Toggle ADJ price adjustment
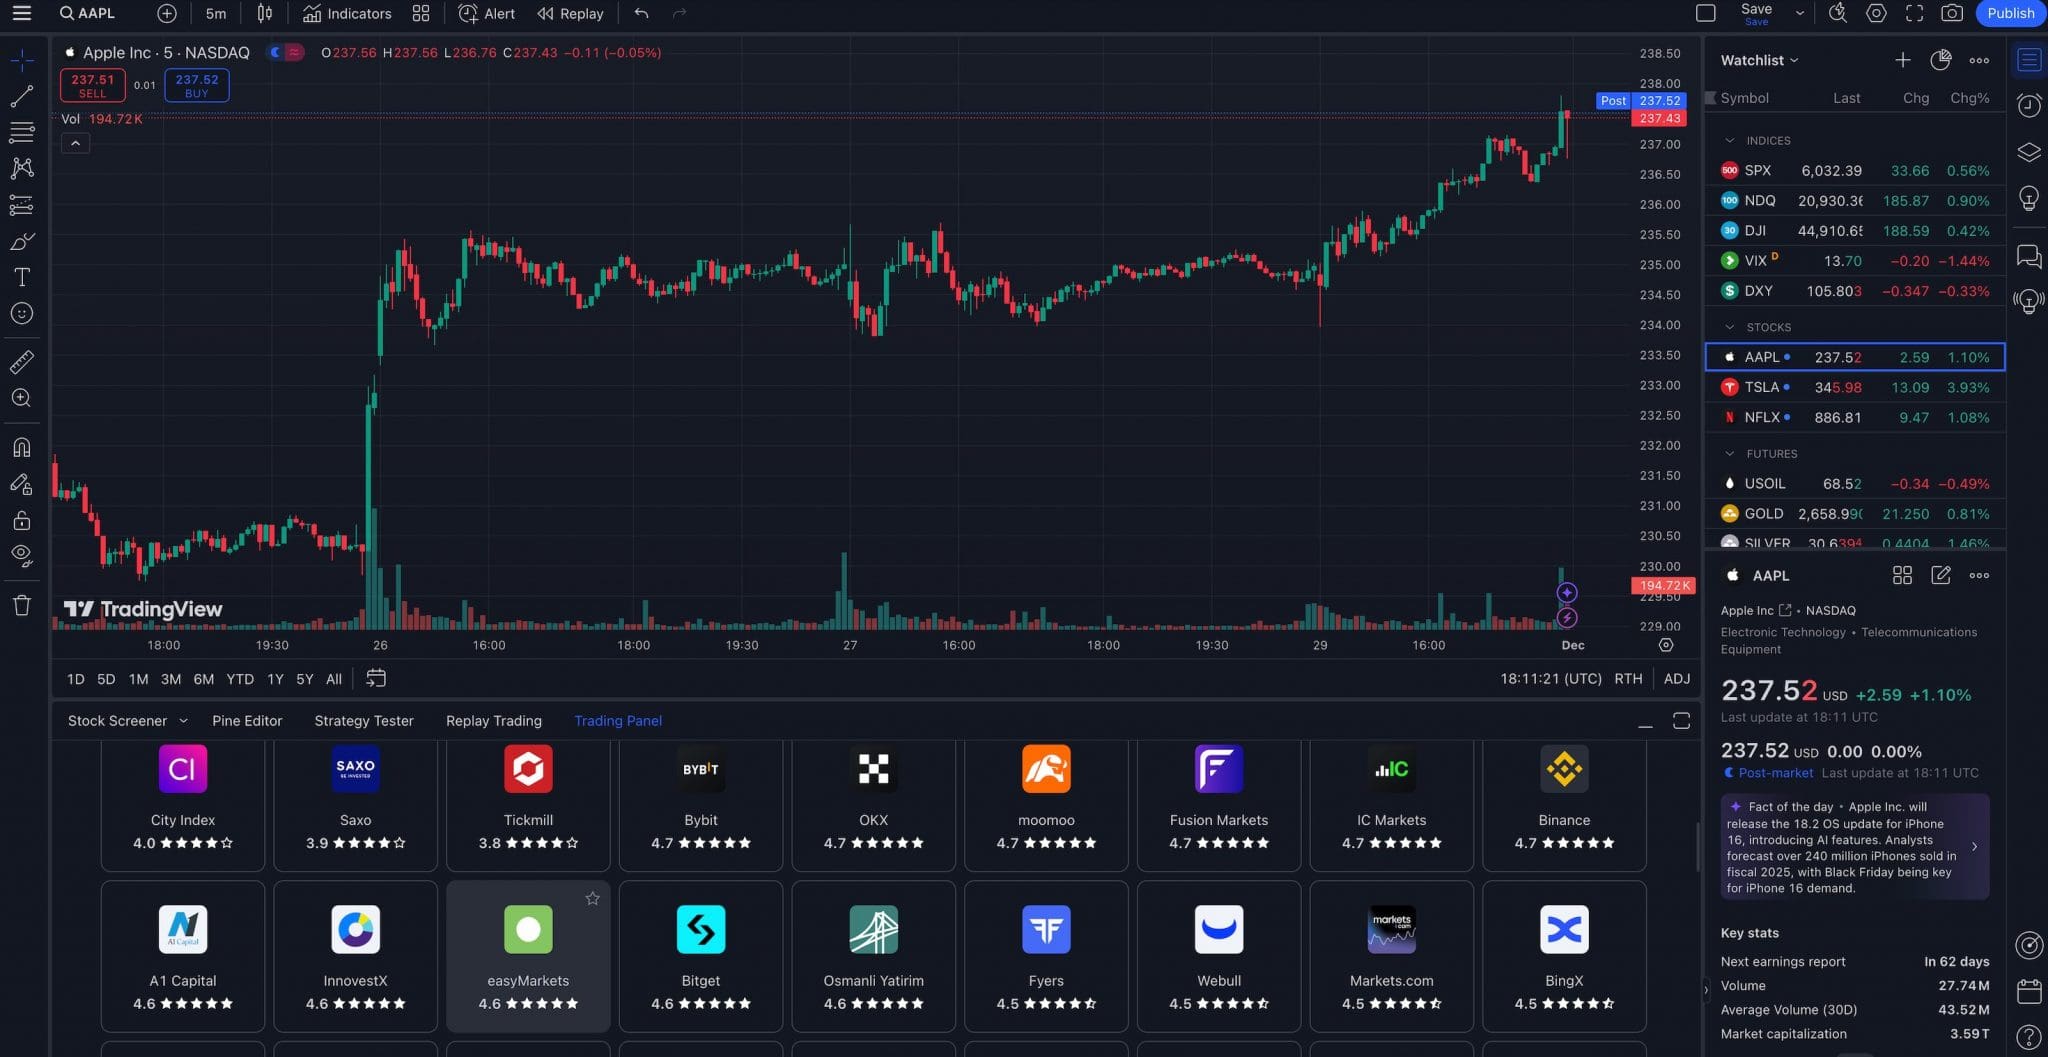 pos(1677,678)
